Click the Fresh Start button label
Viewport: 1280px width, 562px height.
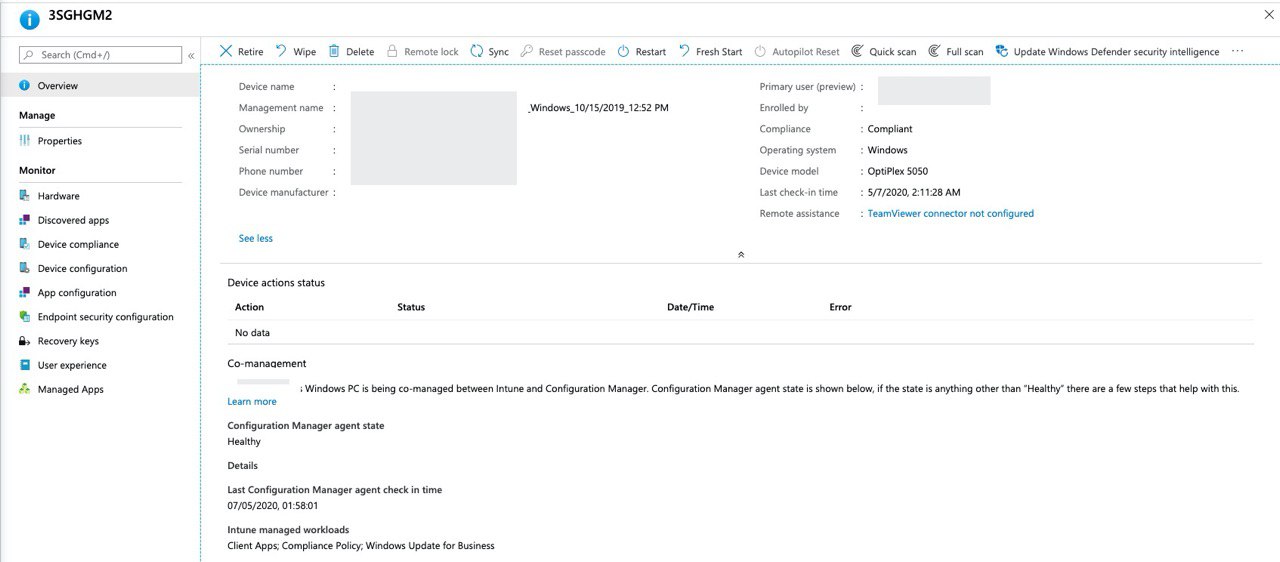[719, 52]
